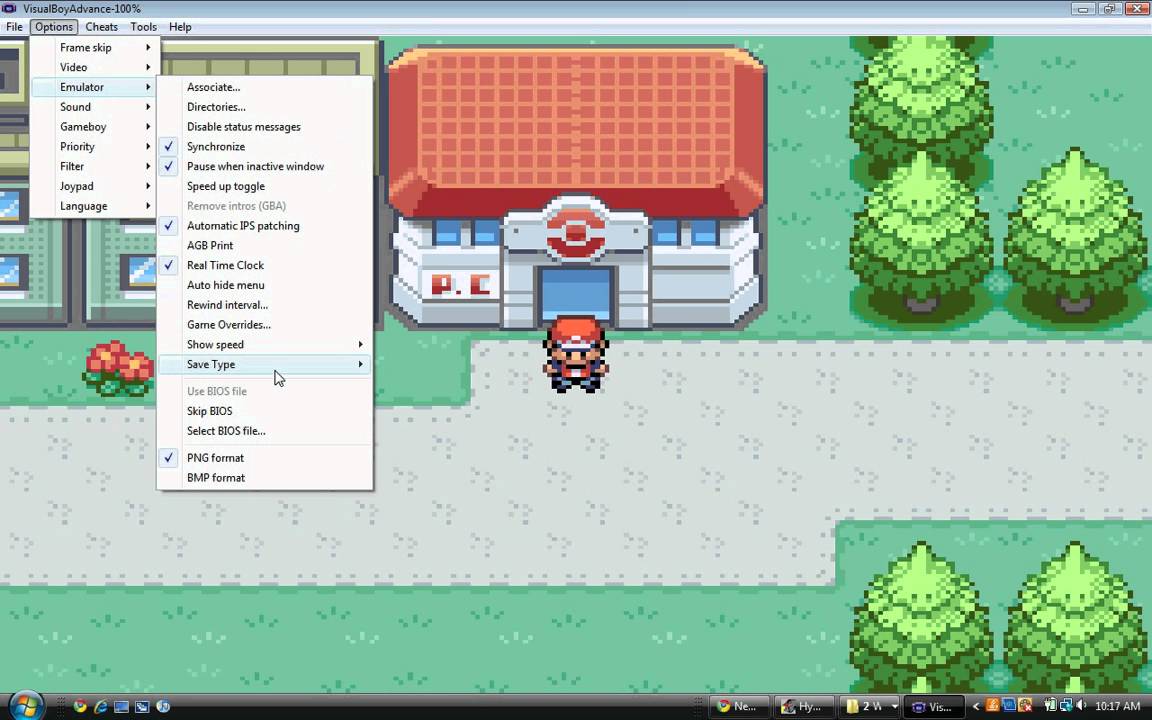Expand the Joypad submenu

[93, 187]
